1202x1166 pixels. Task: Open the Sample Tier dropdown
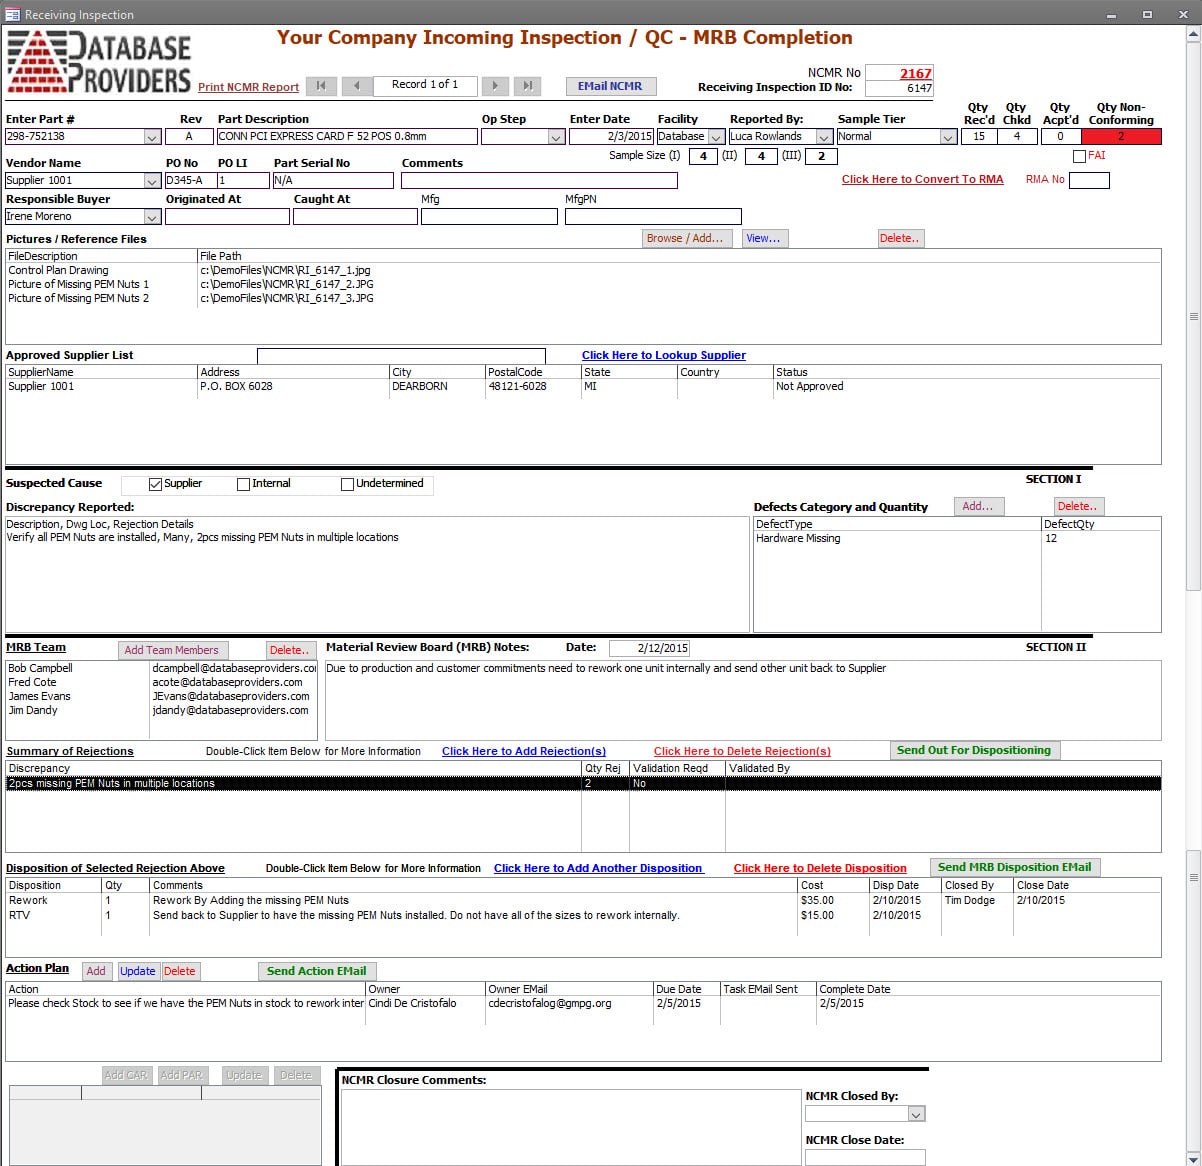click(948, 137)
